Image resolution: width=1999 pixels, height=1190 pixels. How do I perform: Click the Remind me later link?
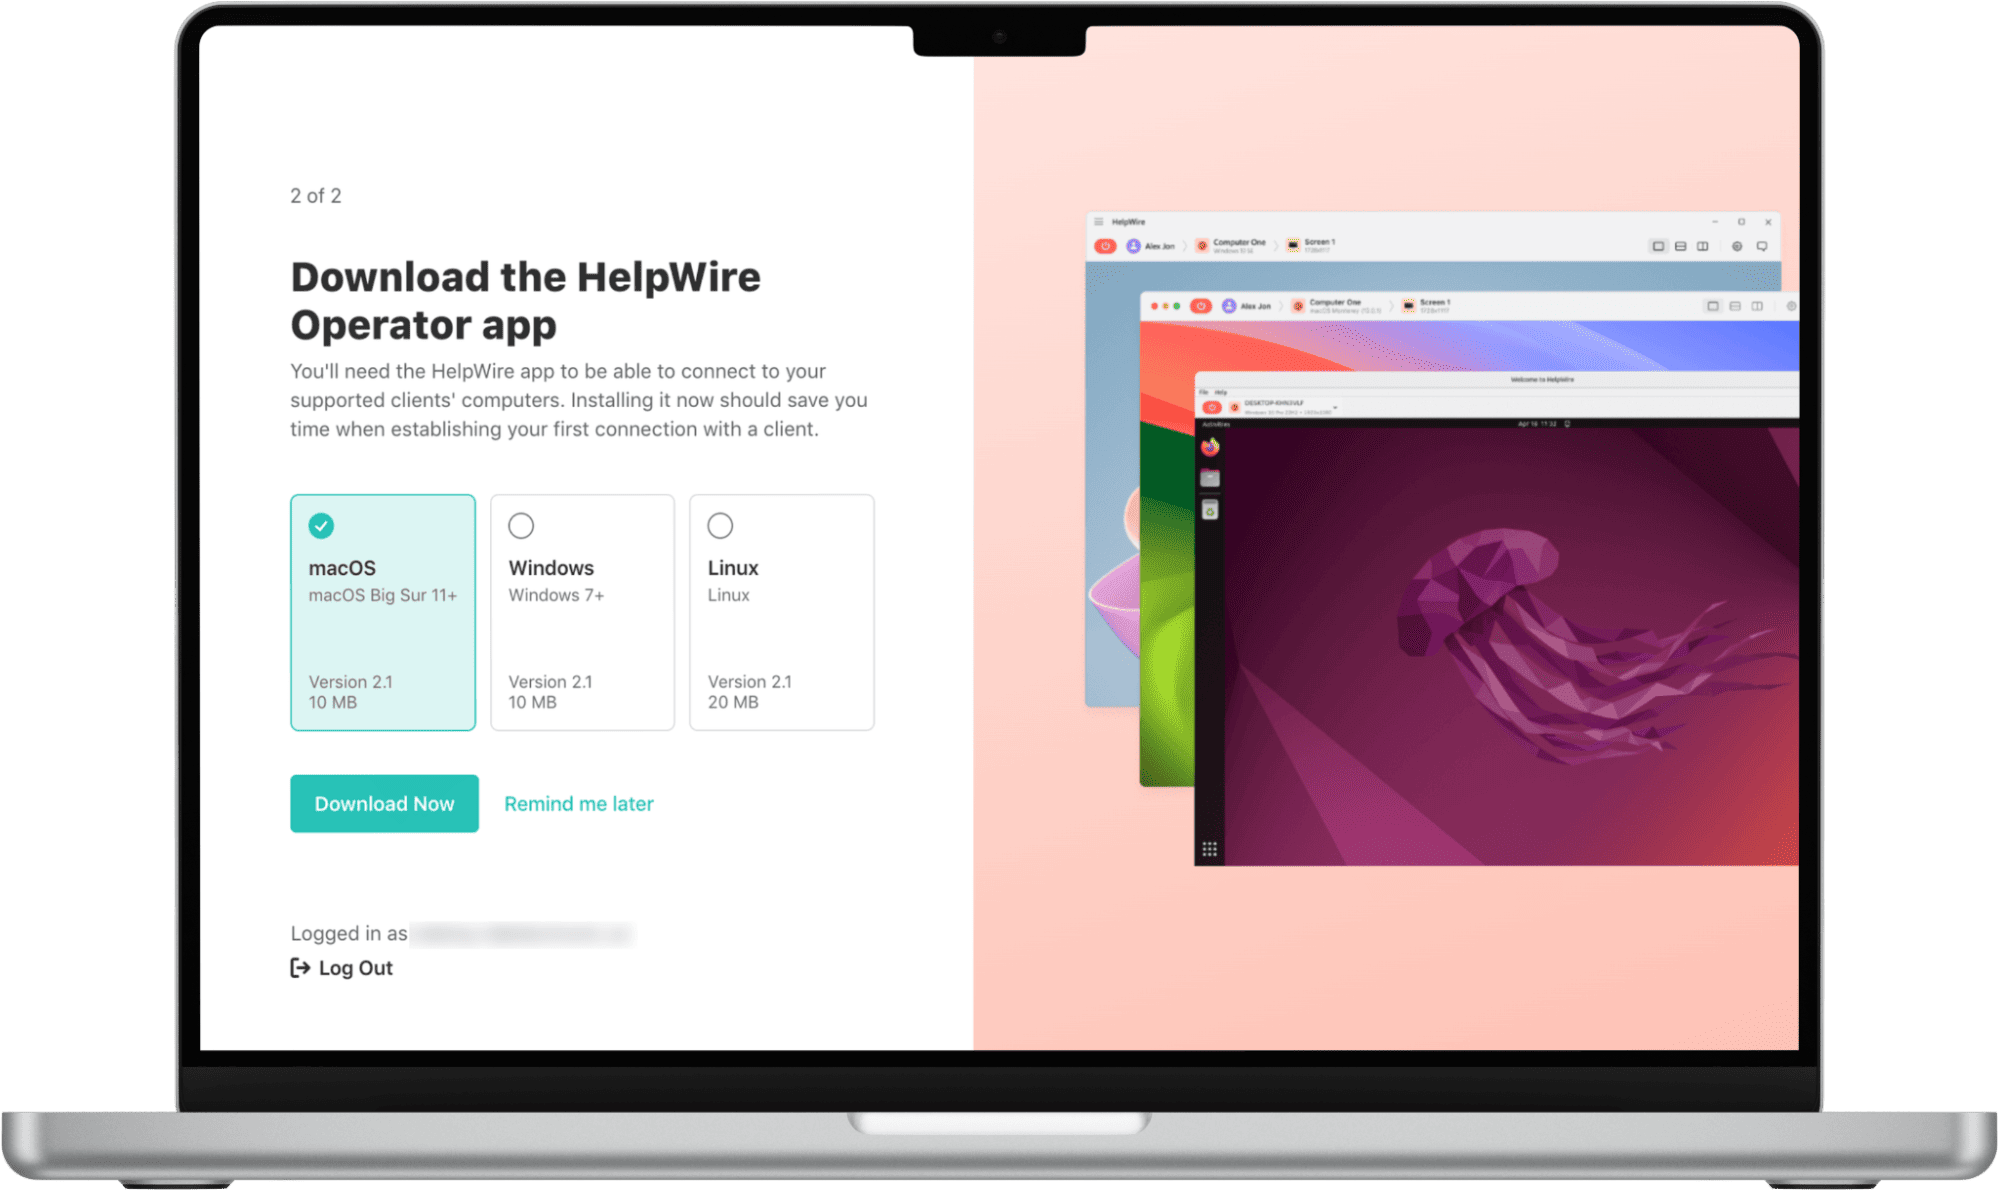[x=578, y=803]
